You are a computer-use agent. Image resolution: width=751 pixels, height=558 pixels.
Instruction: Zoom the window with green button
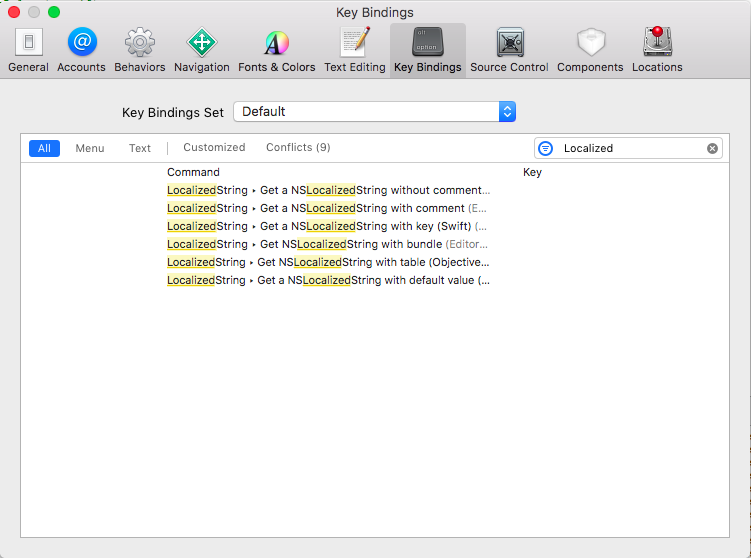(x=54, y=12)
